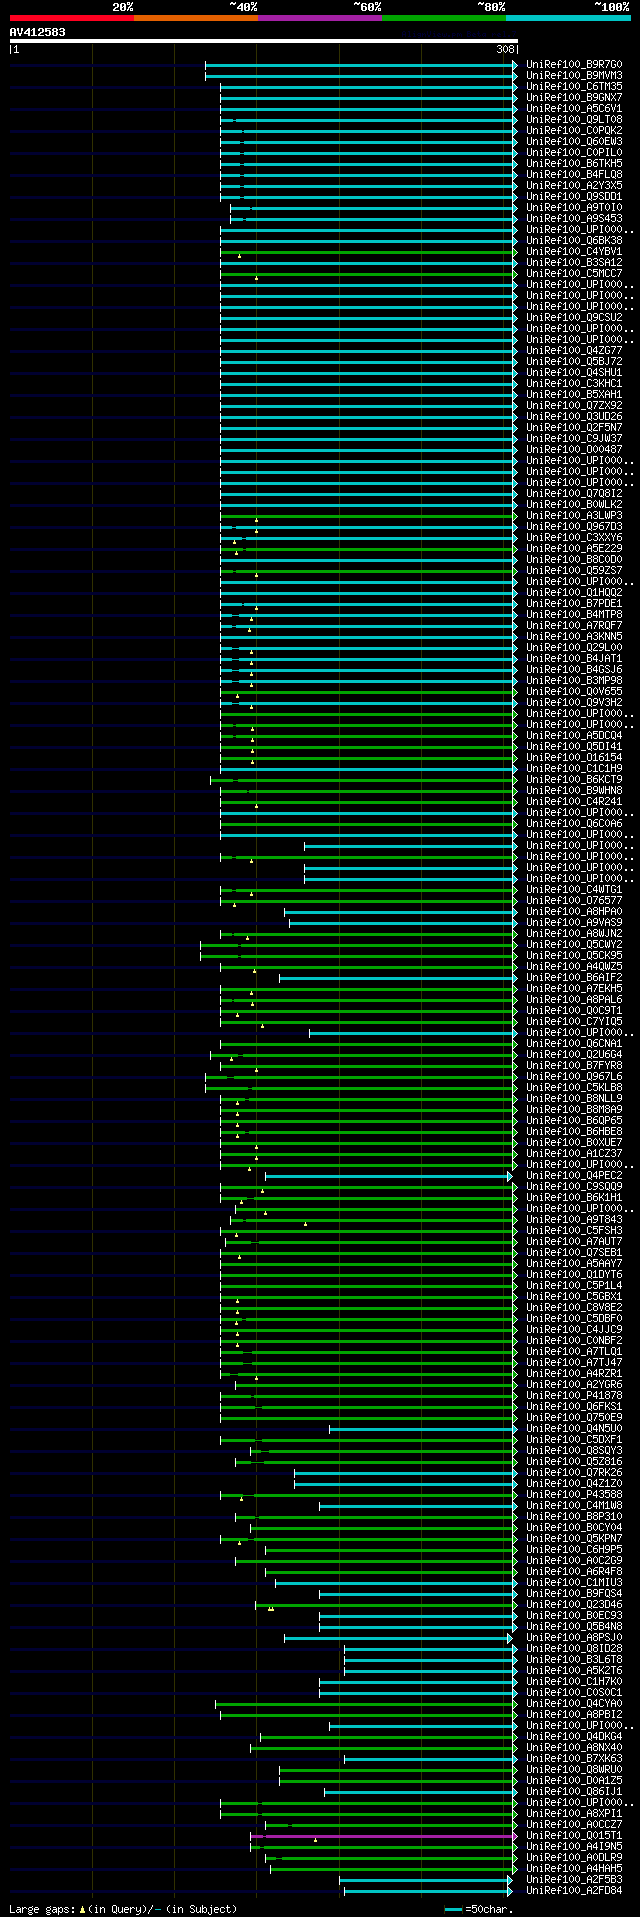Click the UniRef100_B6AIF2 hit label

pos(574,977)
